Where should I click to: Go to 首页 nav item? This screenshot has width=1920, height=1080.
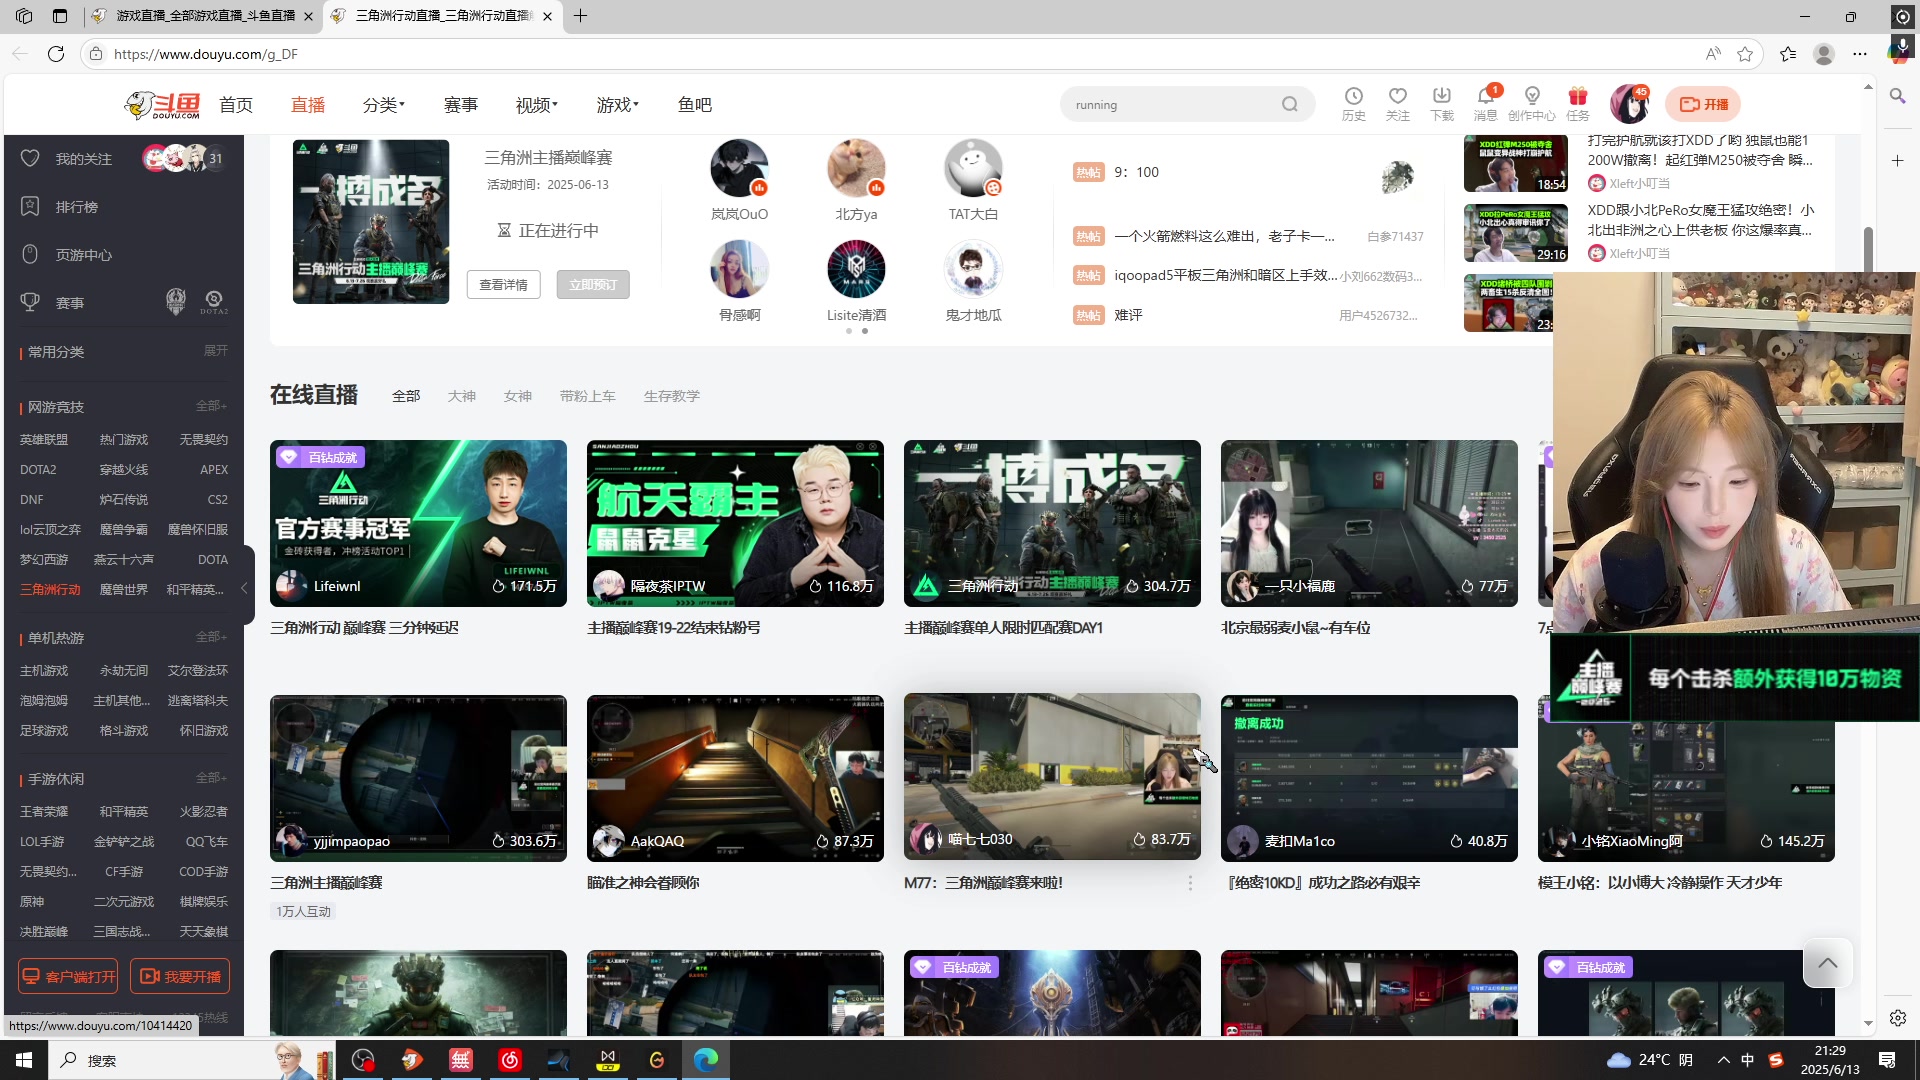pyautogui.click(x=236, y=105)
